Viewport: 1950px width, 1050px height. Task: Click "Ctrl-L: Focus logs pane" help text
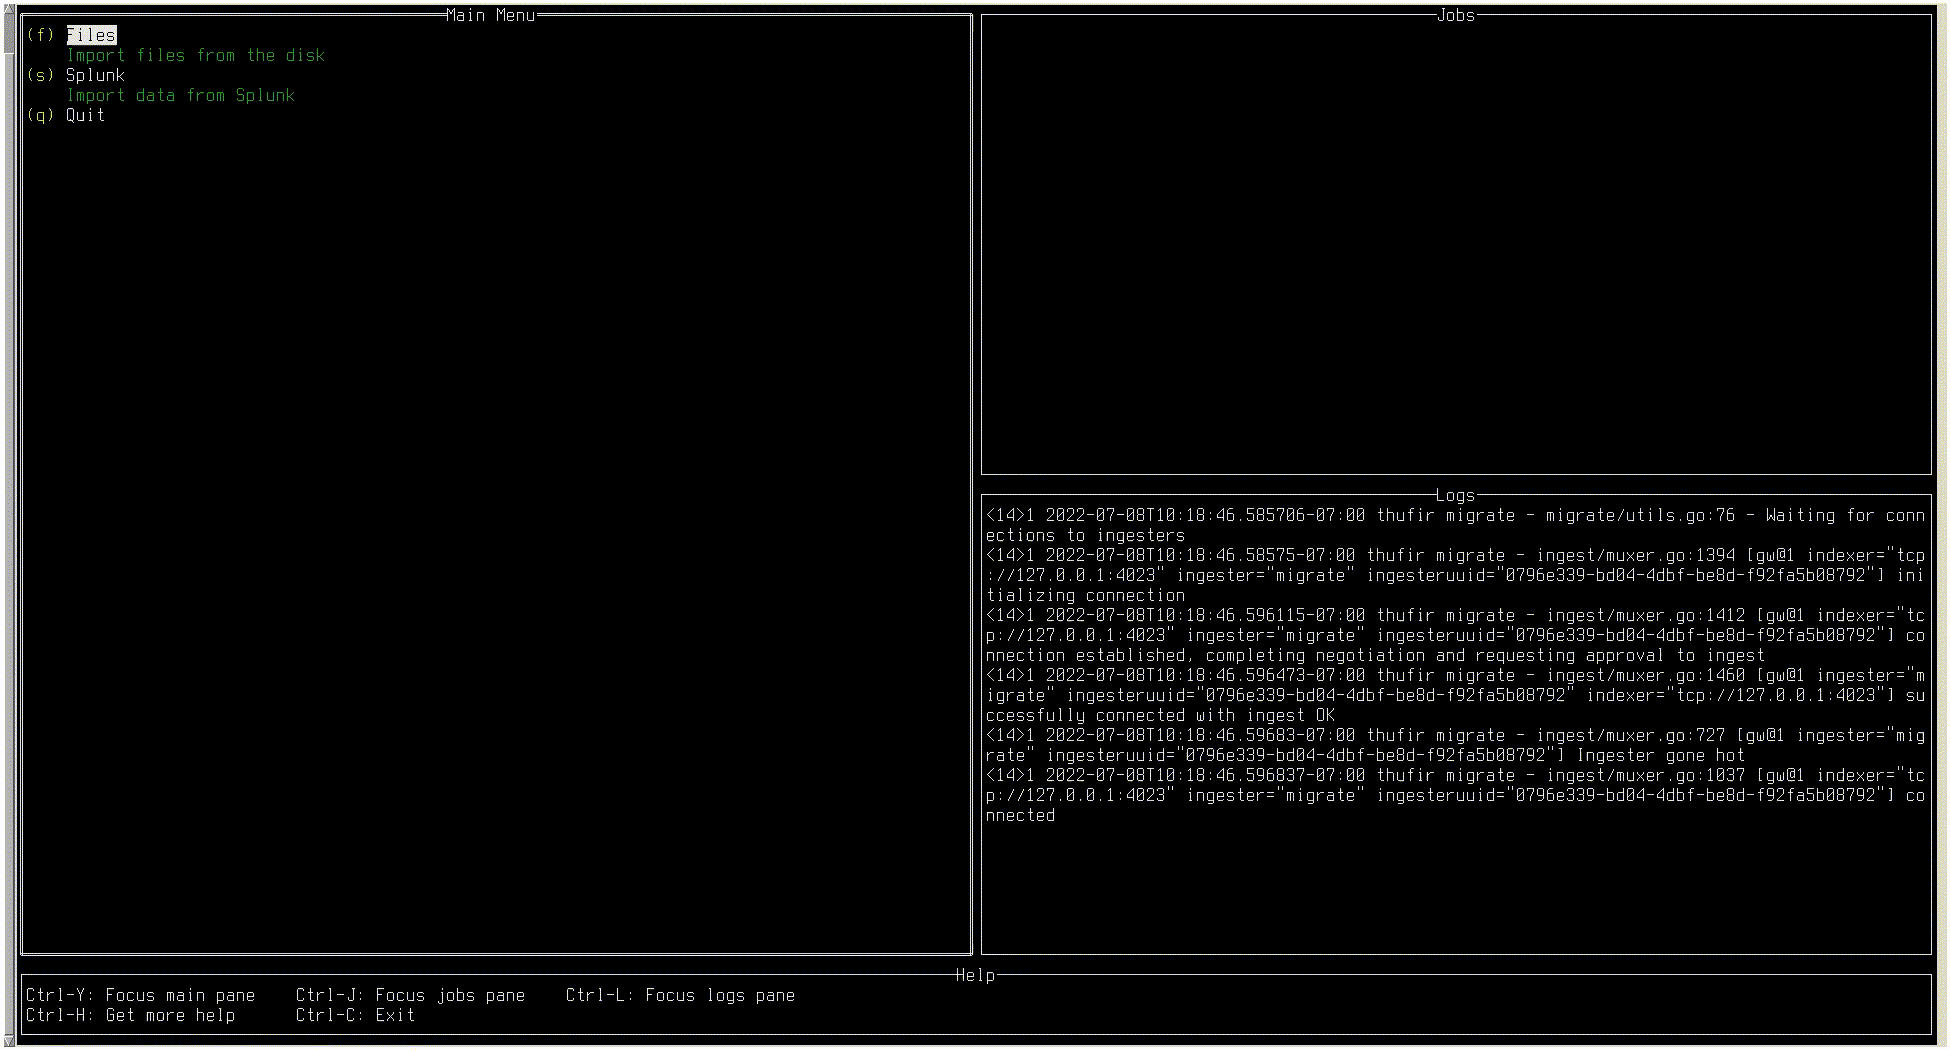680,995
